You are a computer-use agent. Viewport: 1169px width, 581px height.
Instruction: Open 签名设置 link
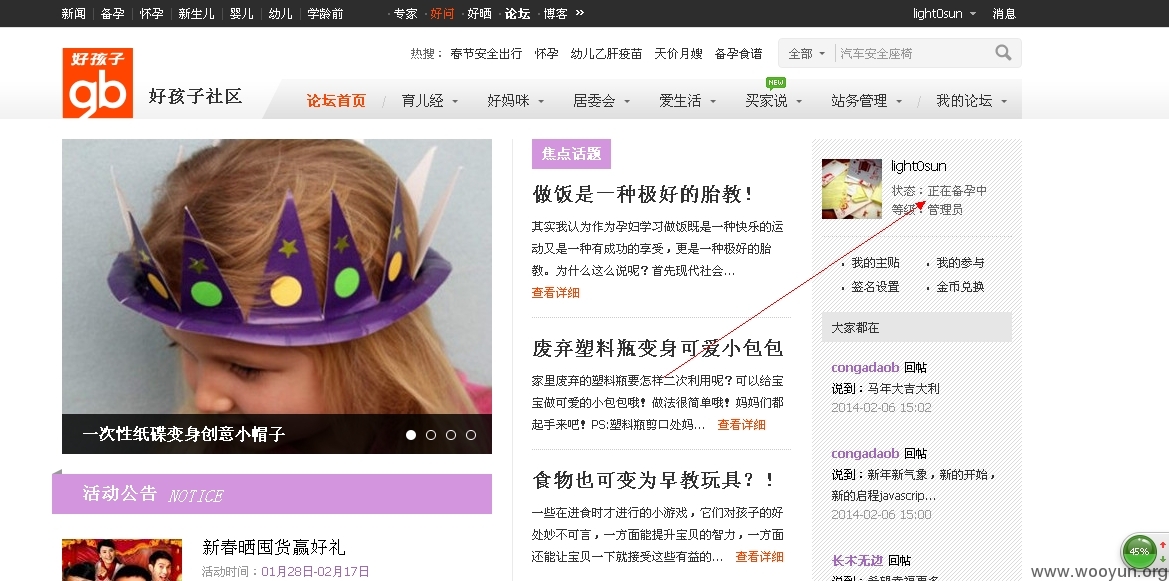(875, 287)
